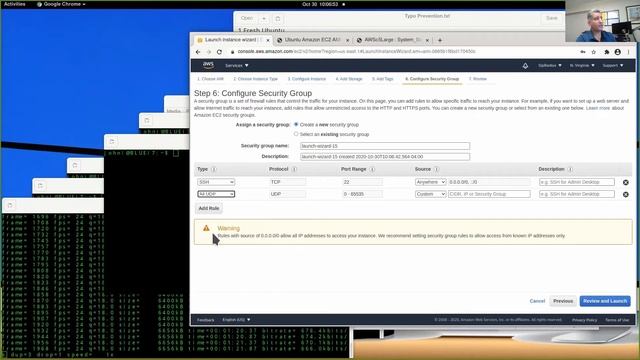Screen dimensions: 640x360
Task: Expand the account name dropdown in AWS header
Action: (550, 65)
